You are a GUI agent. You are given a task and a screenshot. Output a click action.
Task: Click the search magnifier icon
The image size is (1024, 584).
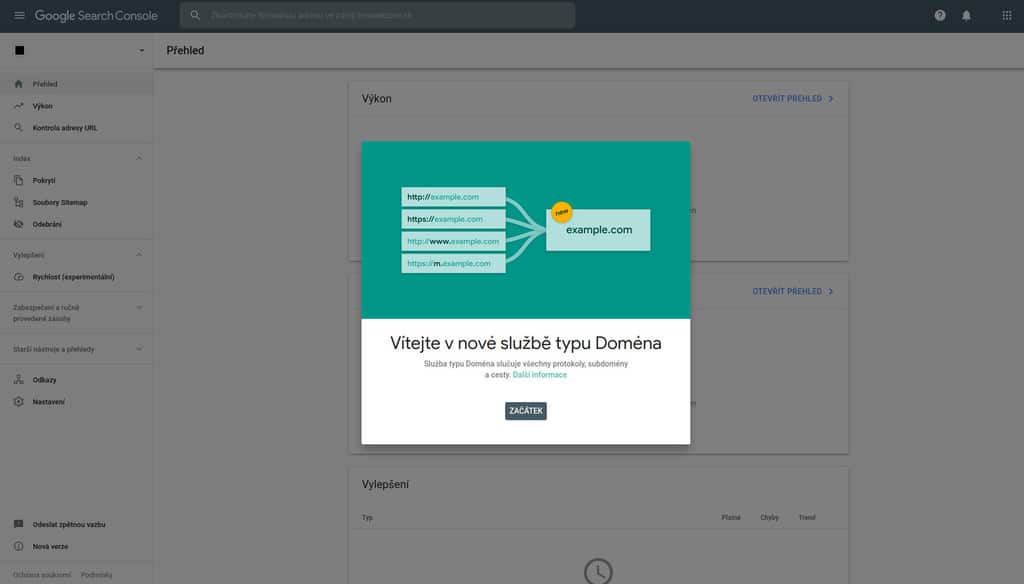tap(195, 15)
